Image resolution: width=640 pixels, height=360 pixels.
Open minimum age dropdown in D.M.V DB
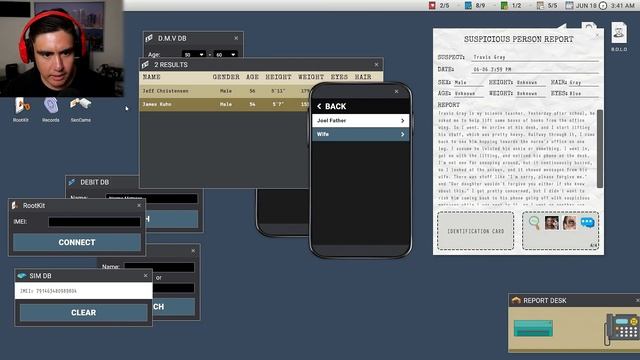point(193,54)
